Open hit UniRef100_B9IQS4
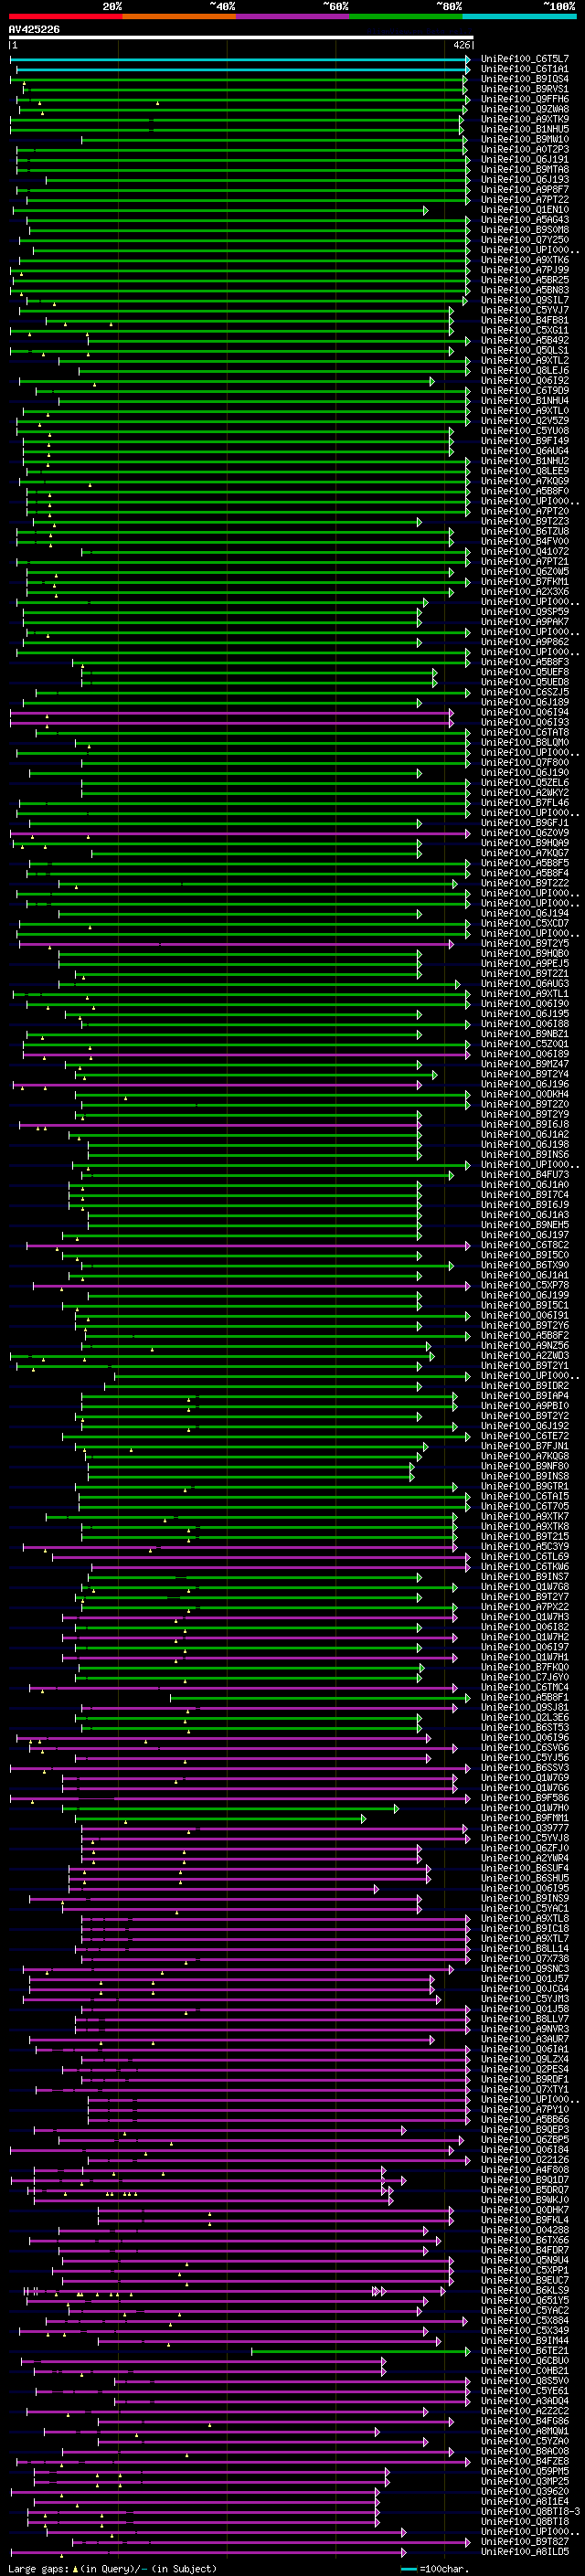585x2576 pixels. pos(525,79)
